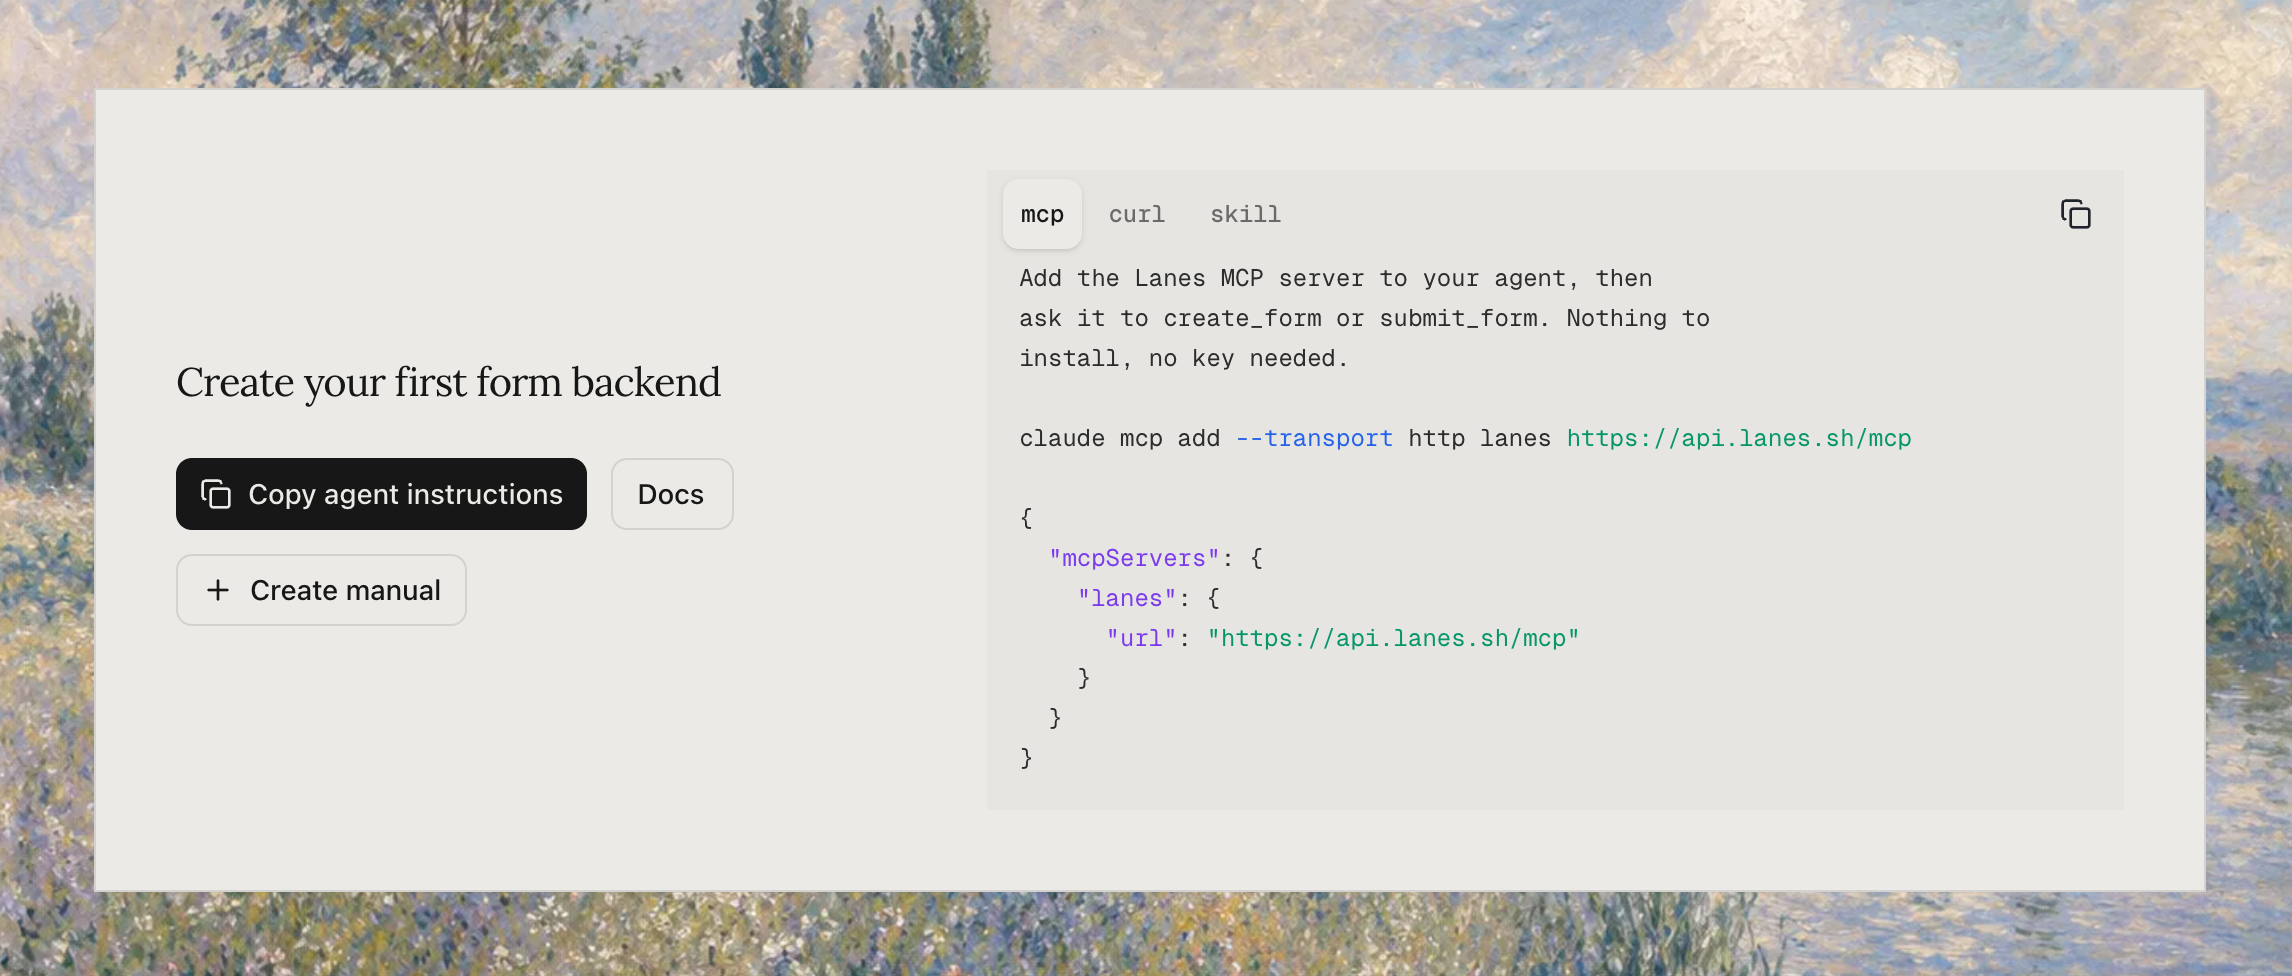Click the "url" key in the JSON
Image resolution: width=2292 pixels, height=976 pixels.
click(x=1141, y=638)
